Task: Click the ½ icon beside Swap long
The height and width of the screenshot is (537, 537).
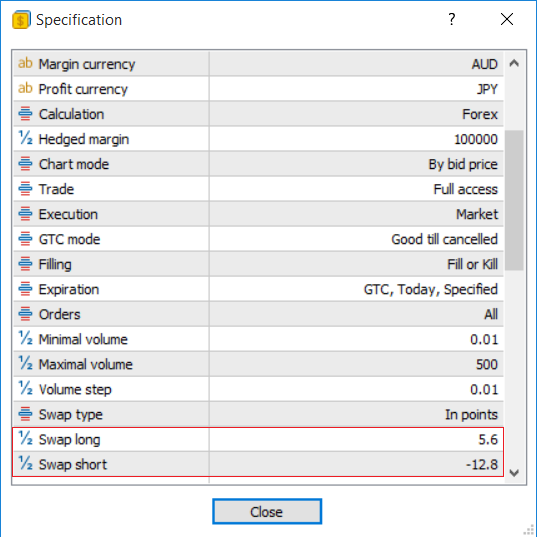Action: [25, 438]
